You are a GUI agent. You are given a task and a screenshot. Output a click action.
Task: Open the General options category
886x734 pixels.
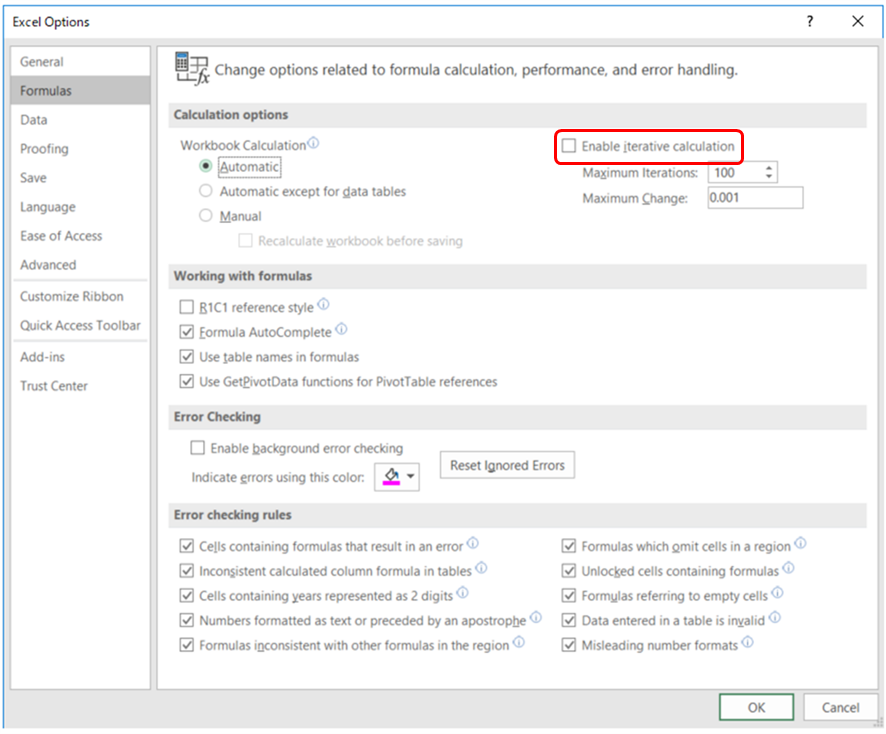tap(80, 62)
